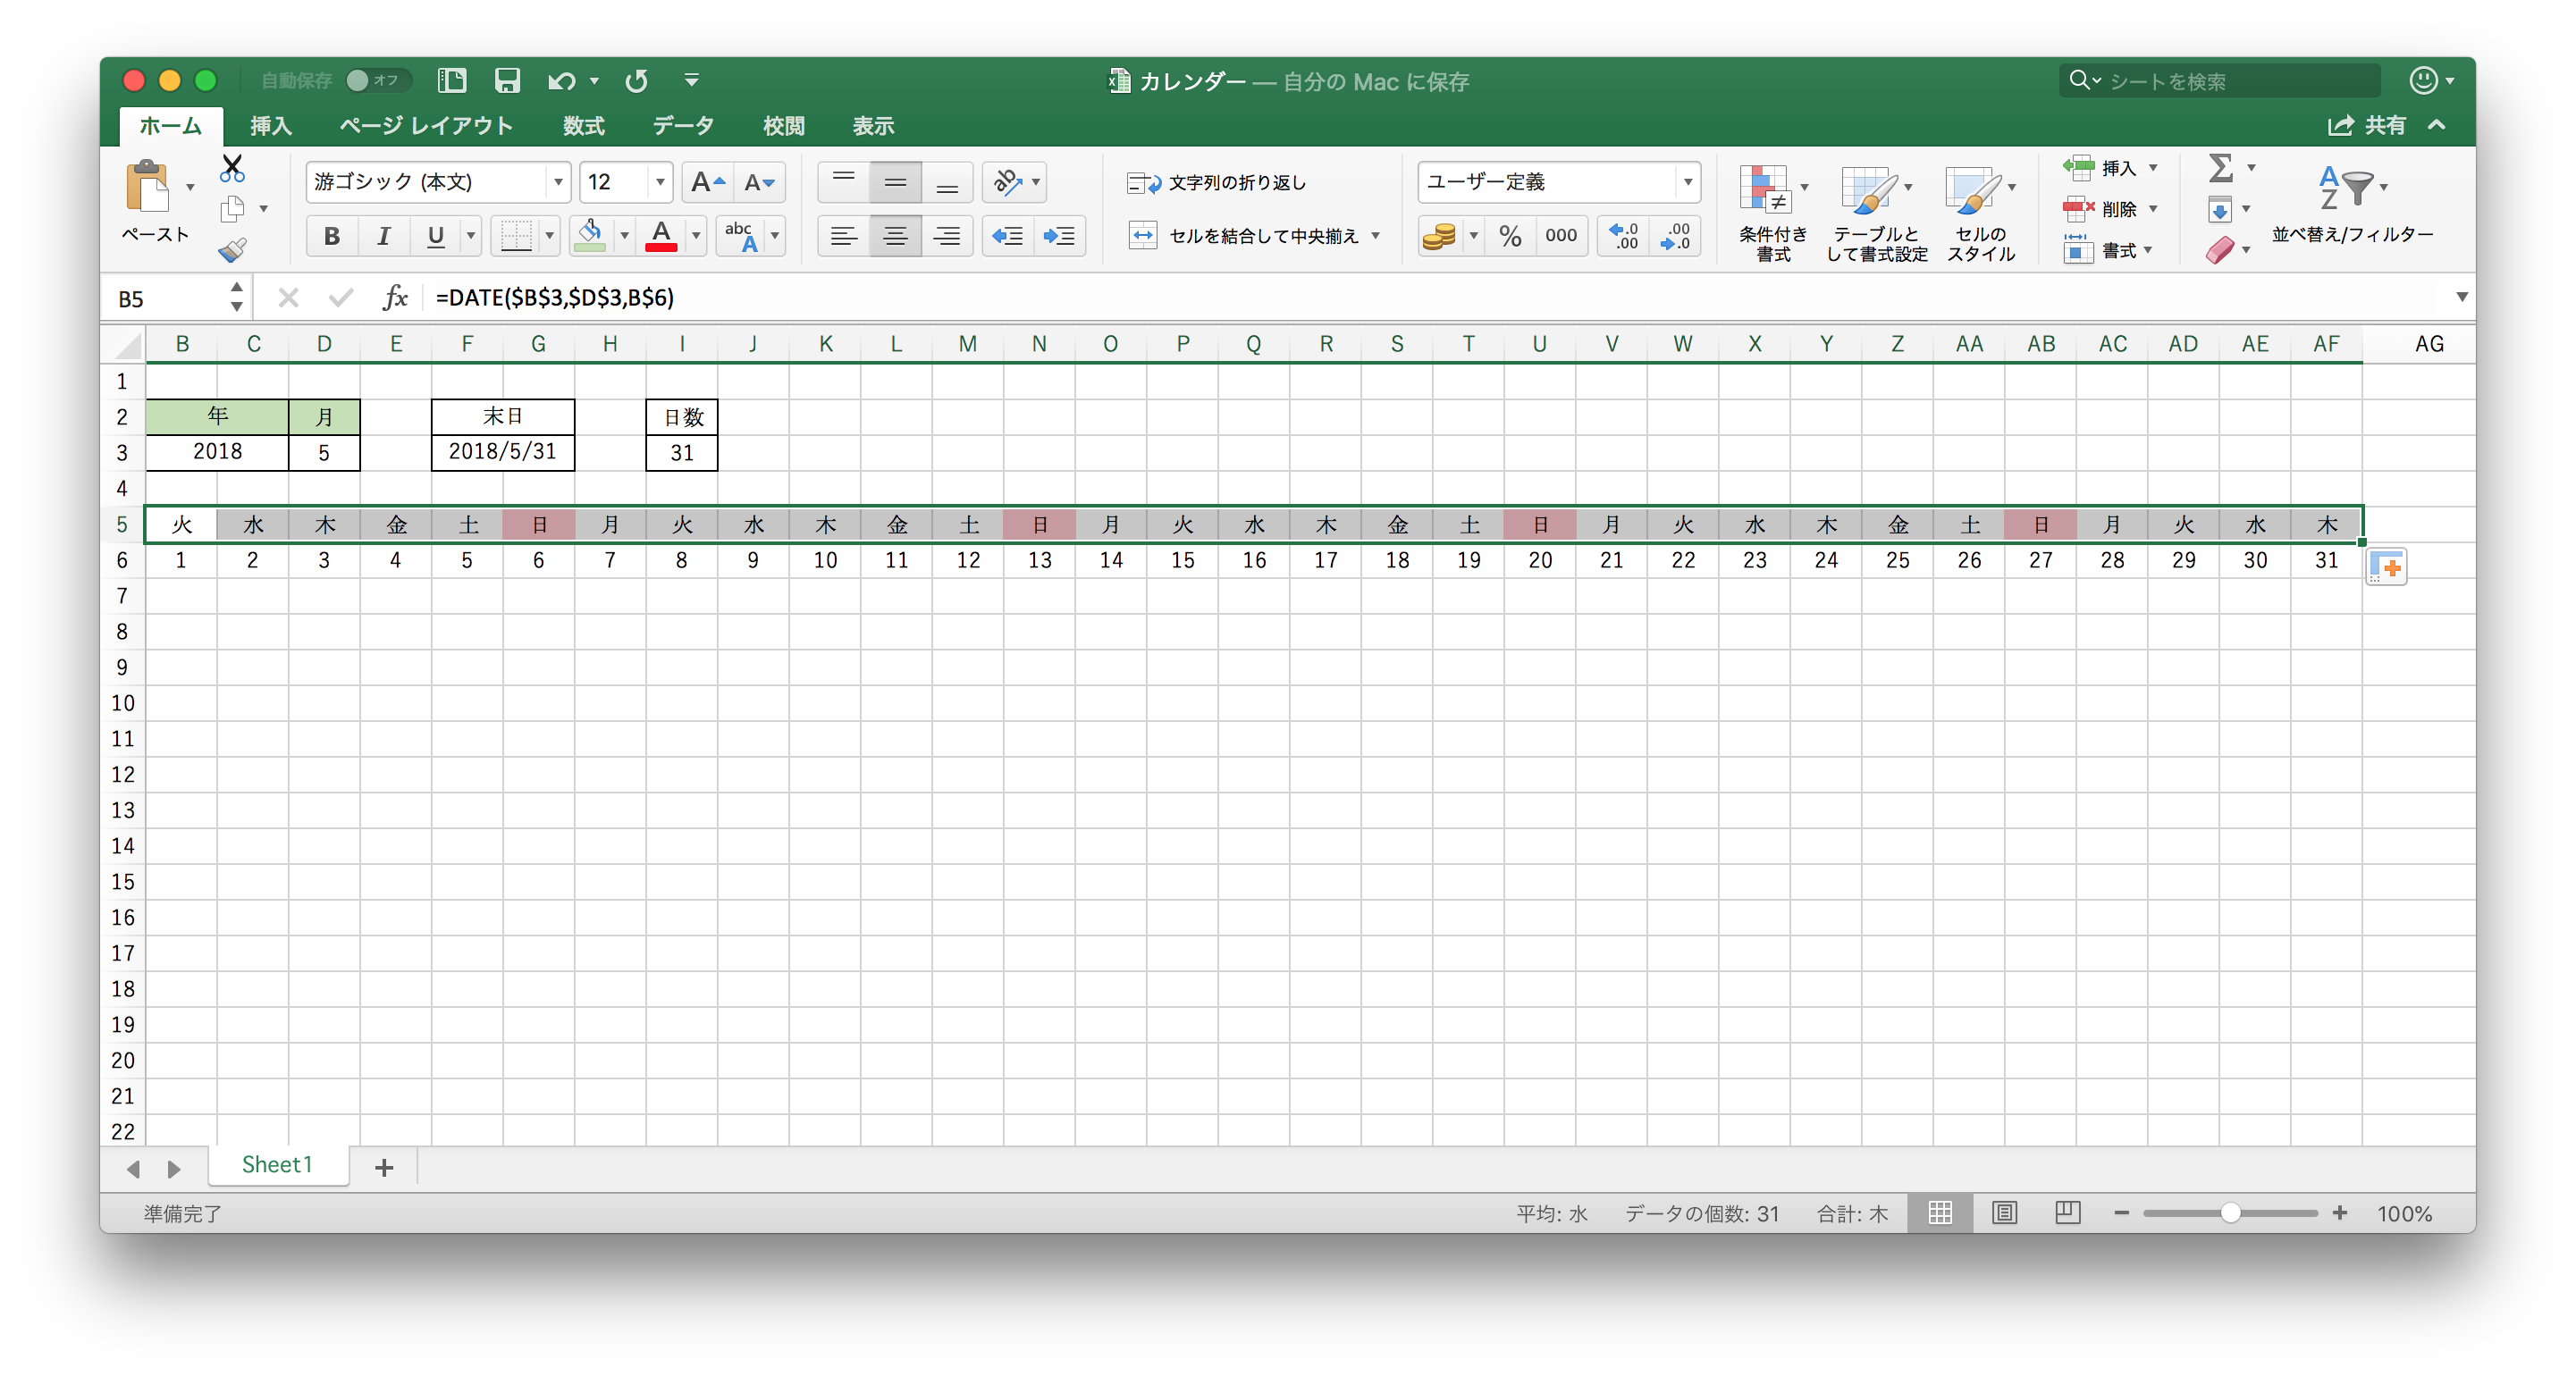Click the Auto Fill Options icon

[x=2386, y=567]
